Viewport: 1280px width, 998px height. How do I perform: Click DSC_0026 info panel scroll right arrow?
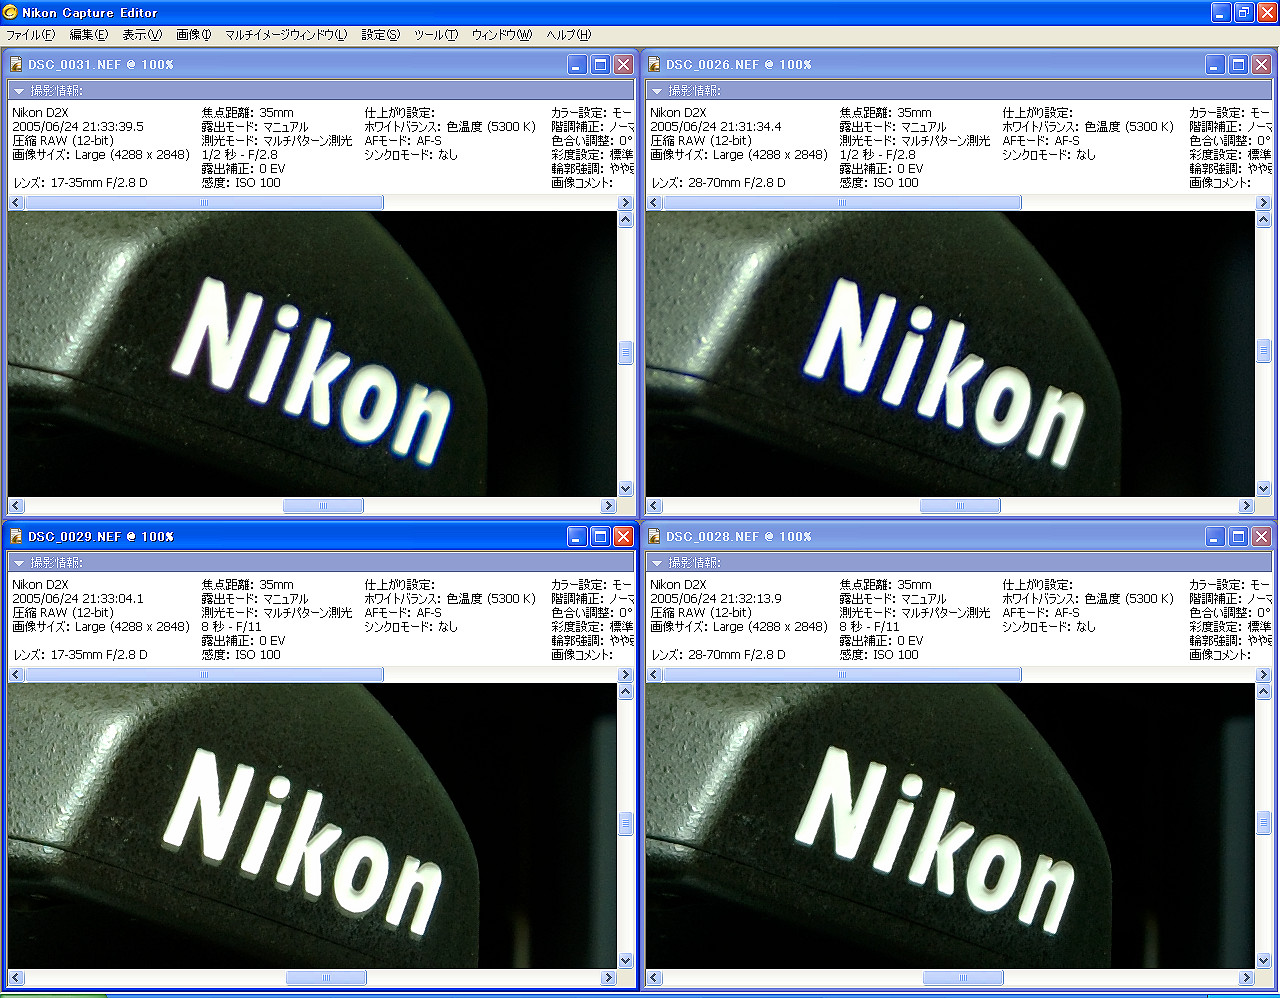point(1264,203)
